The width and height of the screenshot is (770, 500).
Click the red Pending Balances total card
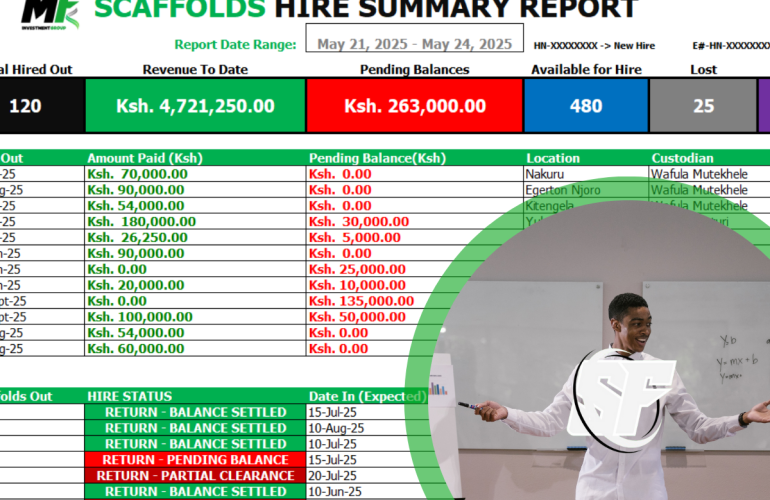[414, 106]
